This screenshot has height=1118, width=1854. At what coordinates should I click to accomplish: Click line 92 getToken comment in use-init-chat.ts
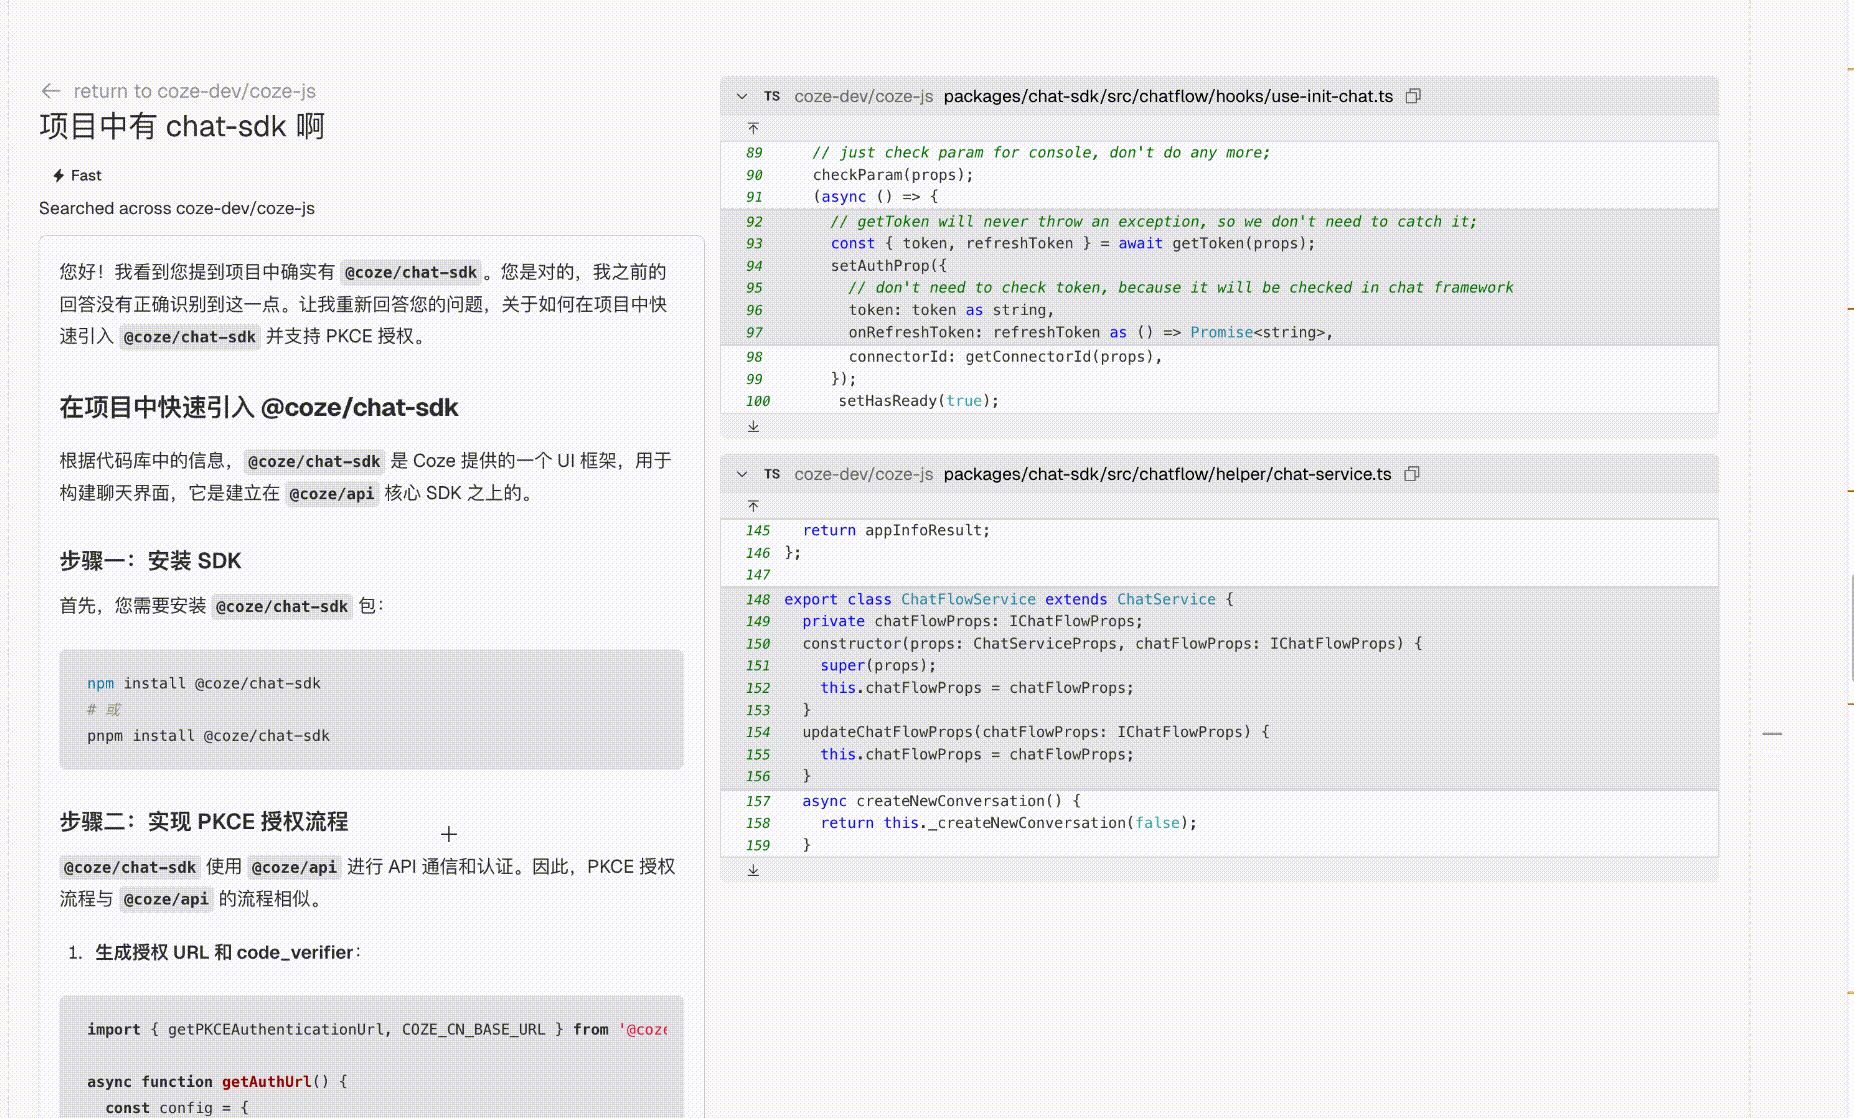[x=1153, y=222]
